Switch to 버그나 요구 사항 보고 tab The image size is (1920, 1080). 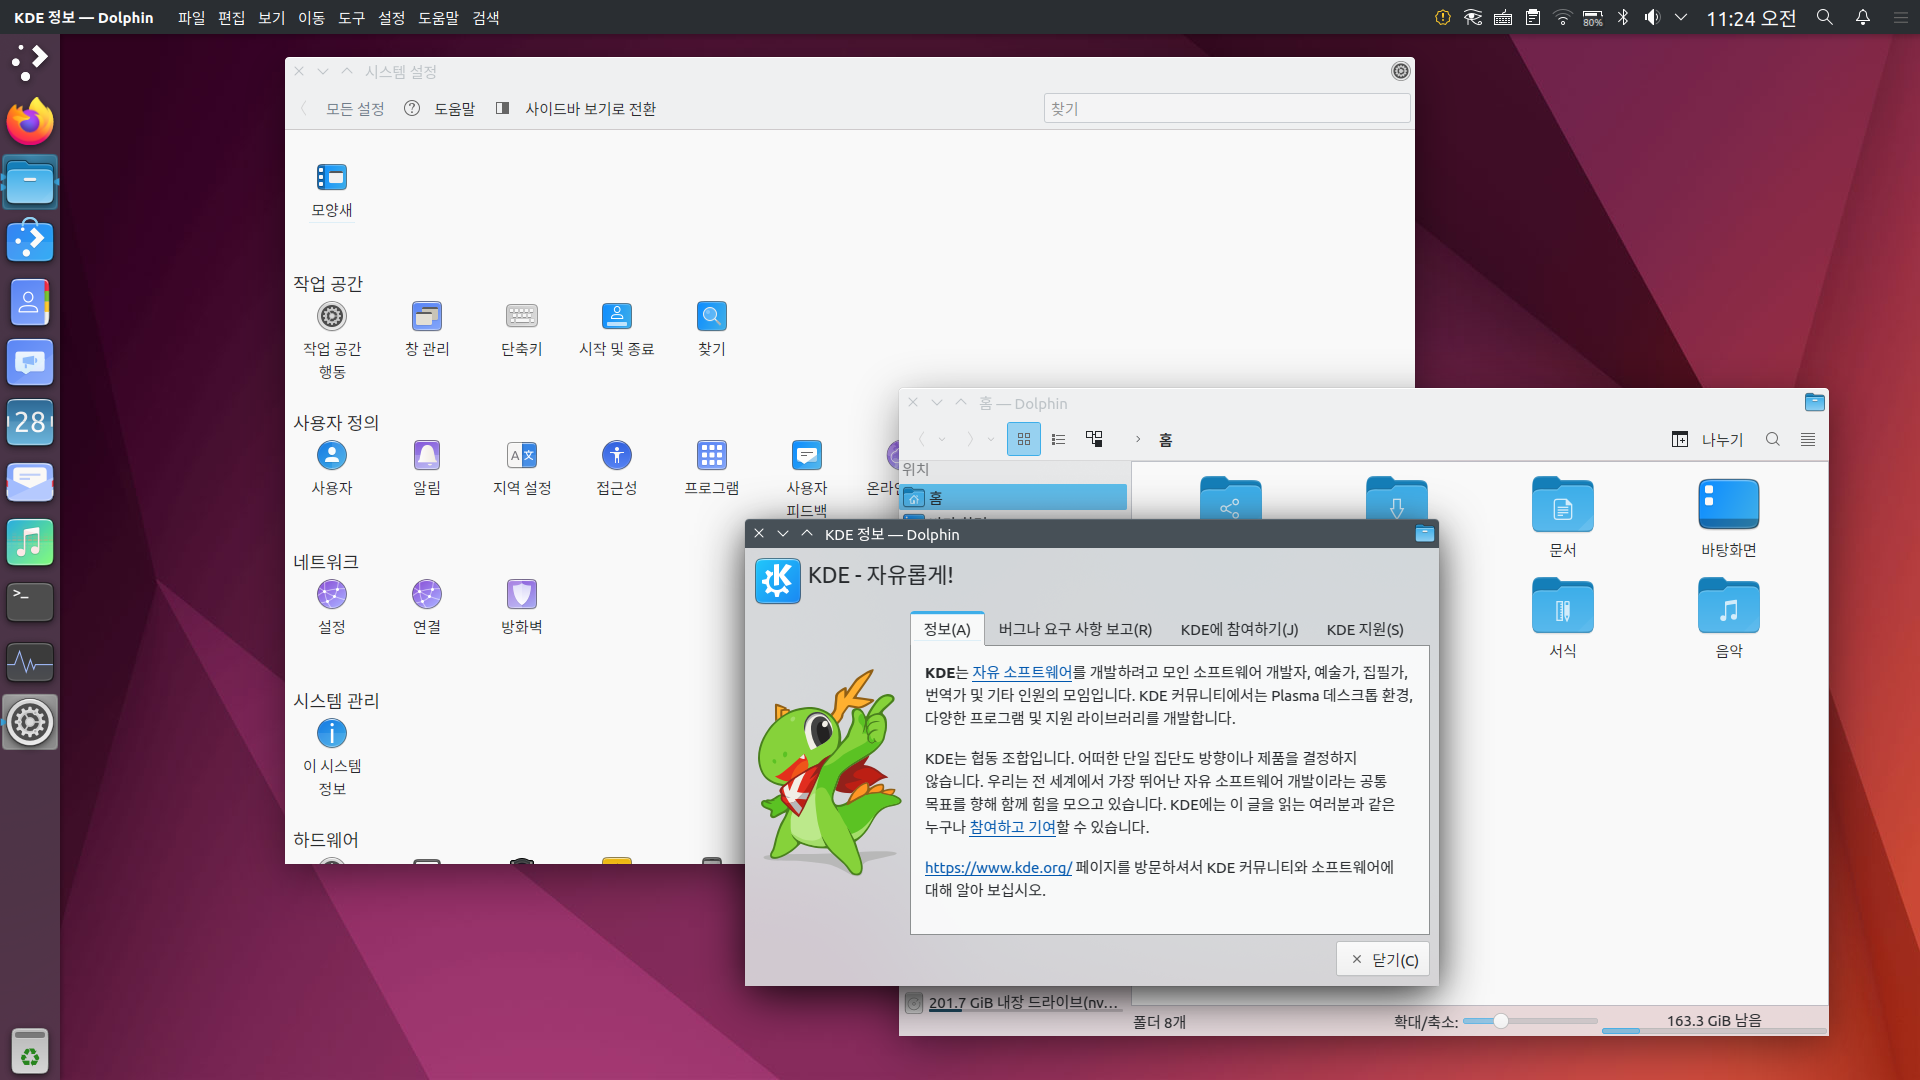tap(1075, 629)
